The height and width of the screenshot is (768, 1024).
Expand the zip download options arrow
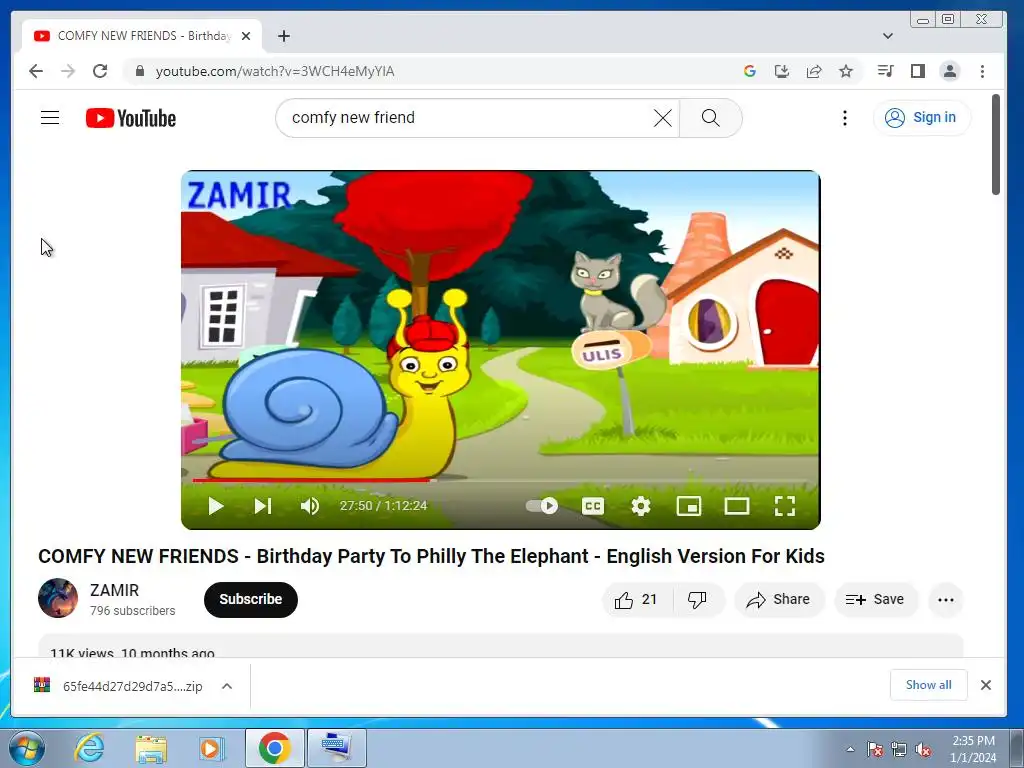[227, 686]
